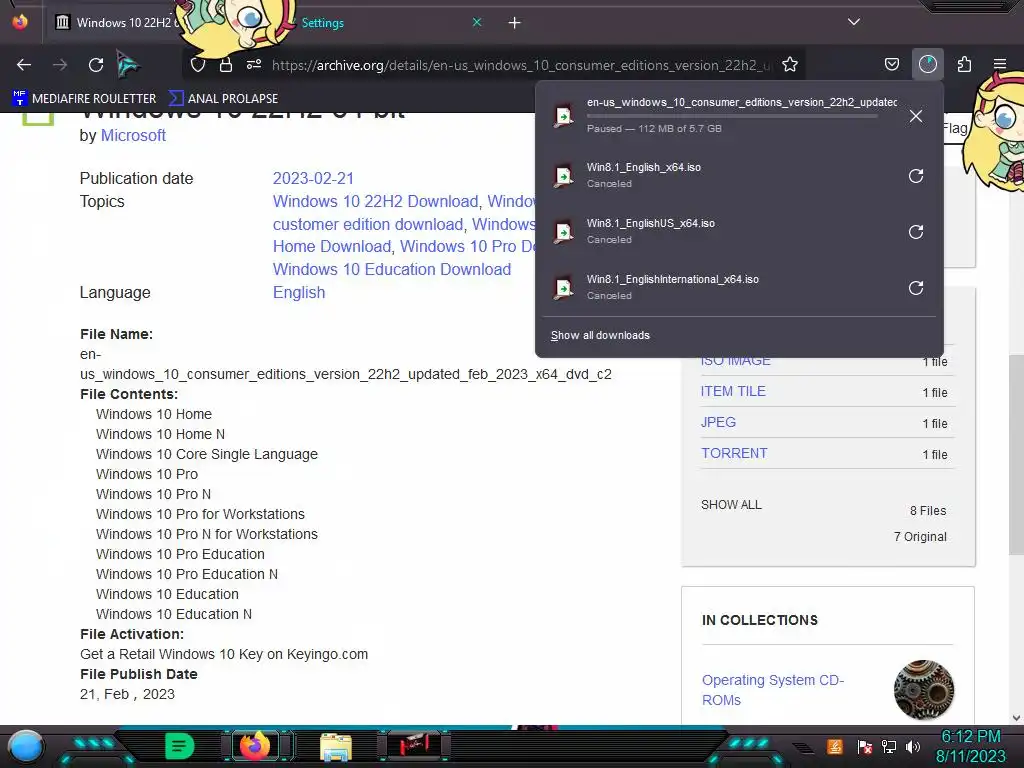Close the Settings tab
Viewport: 1024px width, 768px height.
coord(477,22)
